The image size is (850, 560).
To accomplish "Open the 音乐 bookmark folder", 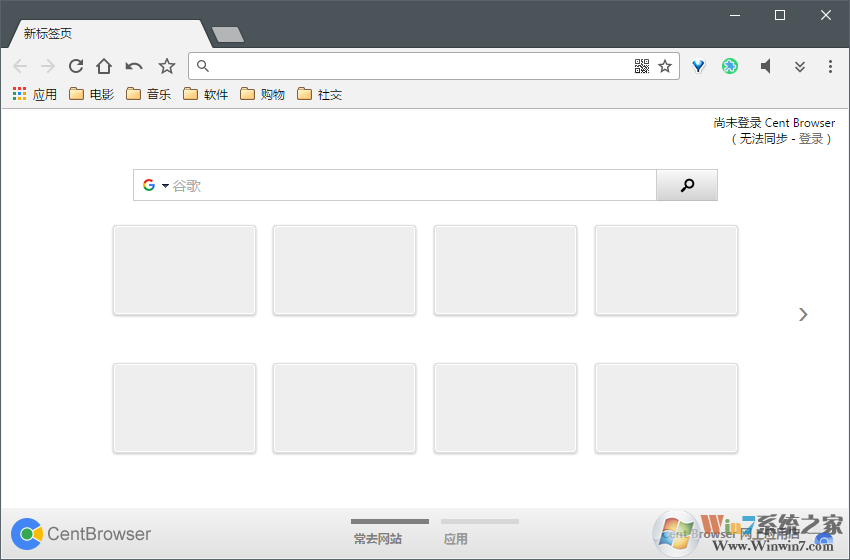I will [x=149, y=94].
